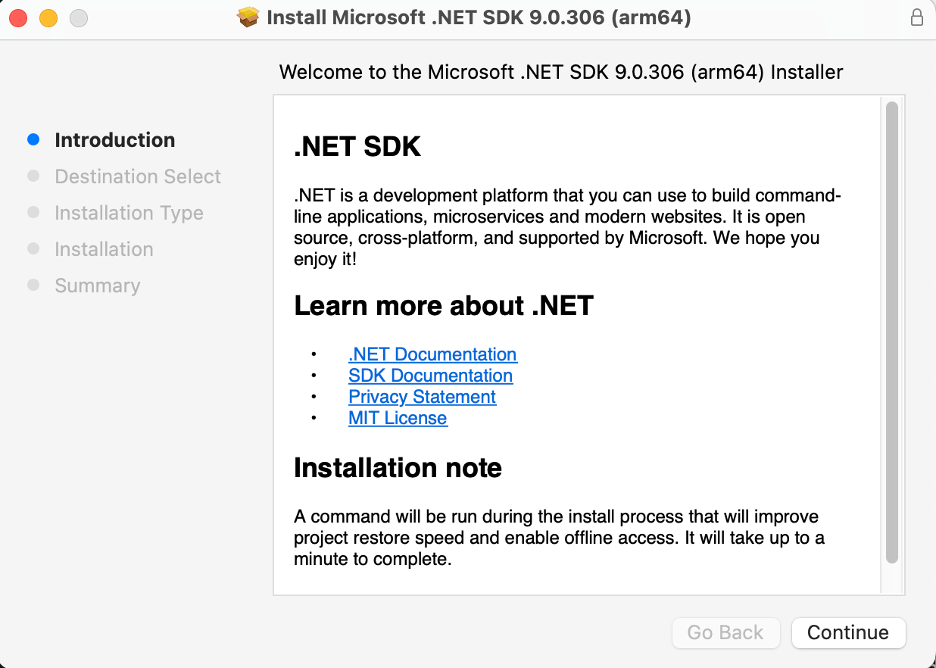Click the yellow minimize window button
Screen dimensions: 936x668
[48, 18]
